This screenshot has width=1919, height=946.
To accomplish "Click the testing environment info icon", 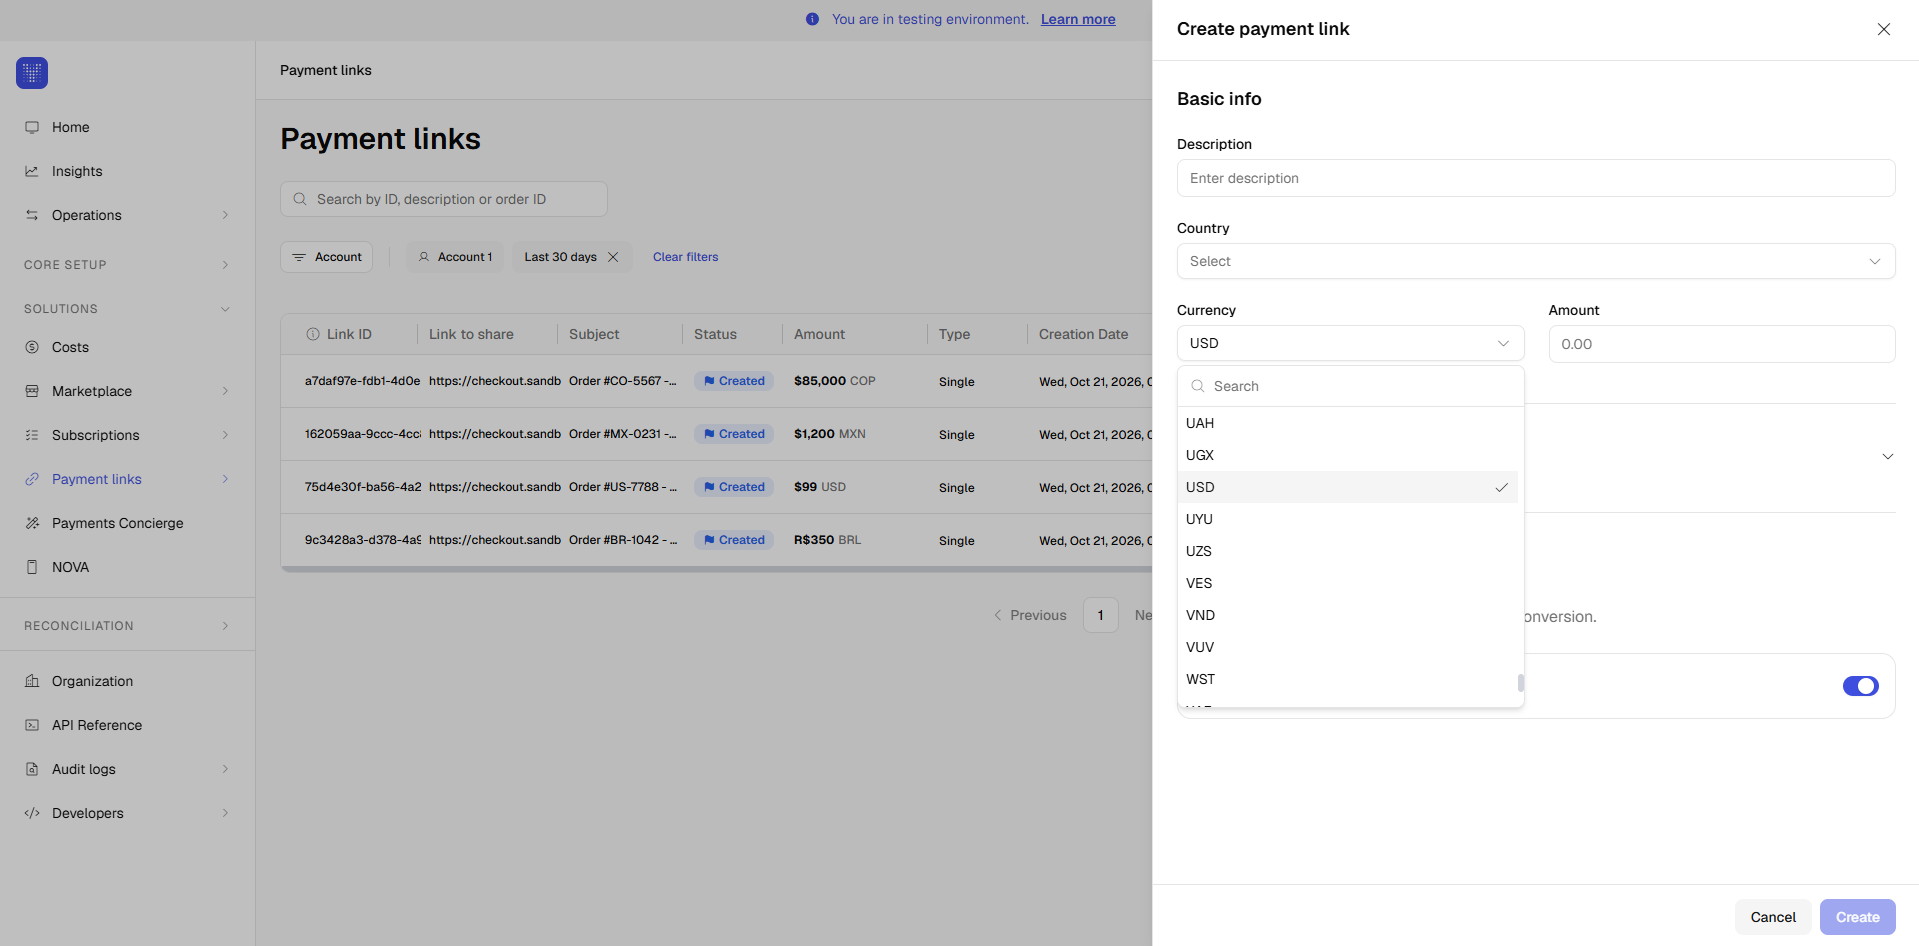I will [812, 19].
